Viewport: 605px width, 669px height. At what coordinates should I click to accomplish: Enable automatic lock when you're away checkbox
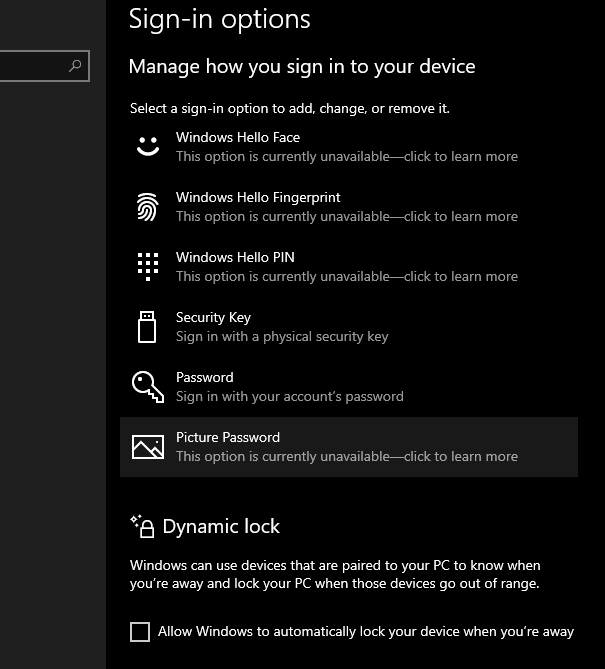(140, 631)
